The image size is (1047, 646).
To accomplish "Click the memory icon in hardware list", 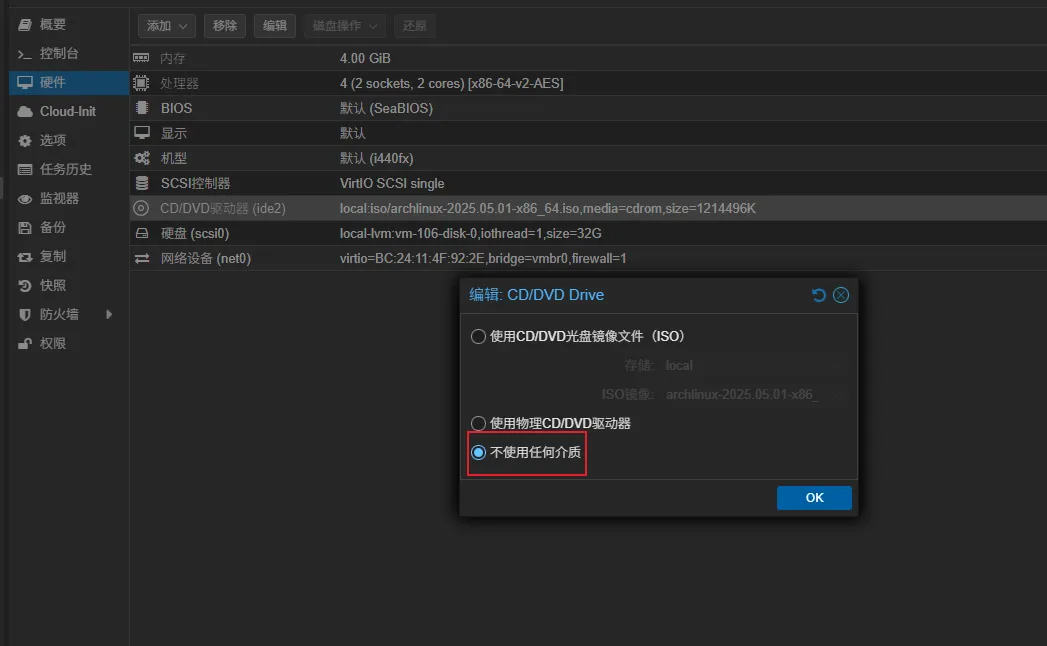I will tap(142, 58).
